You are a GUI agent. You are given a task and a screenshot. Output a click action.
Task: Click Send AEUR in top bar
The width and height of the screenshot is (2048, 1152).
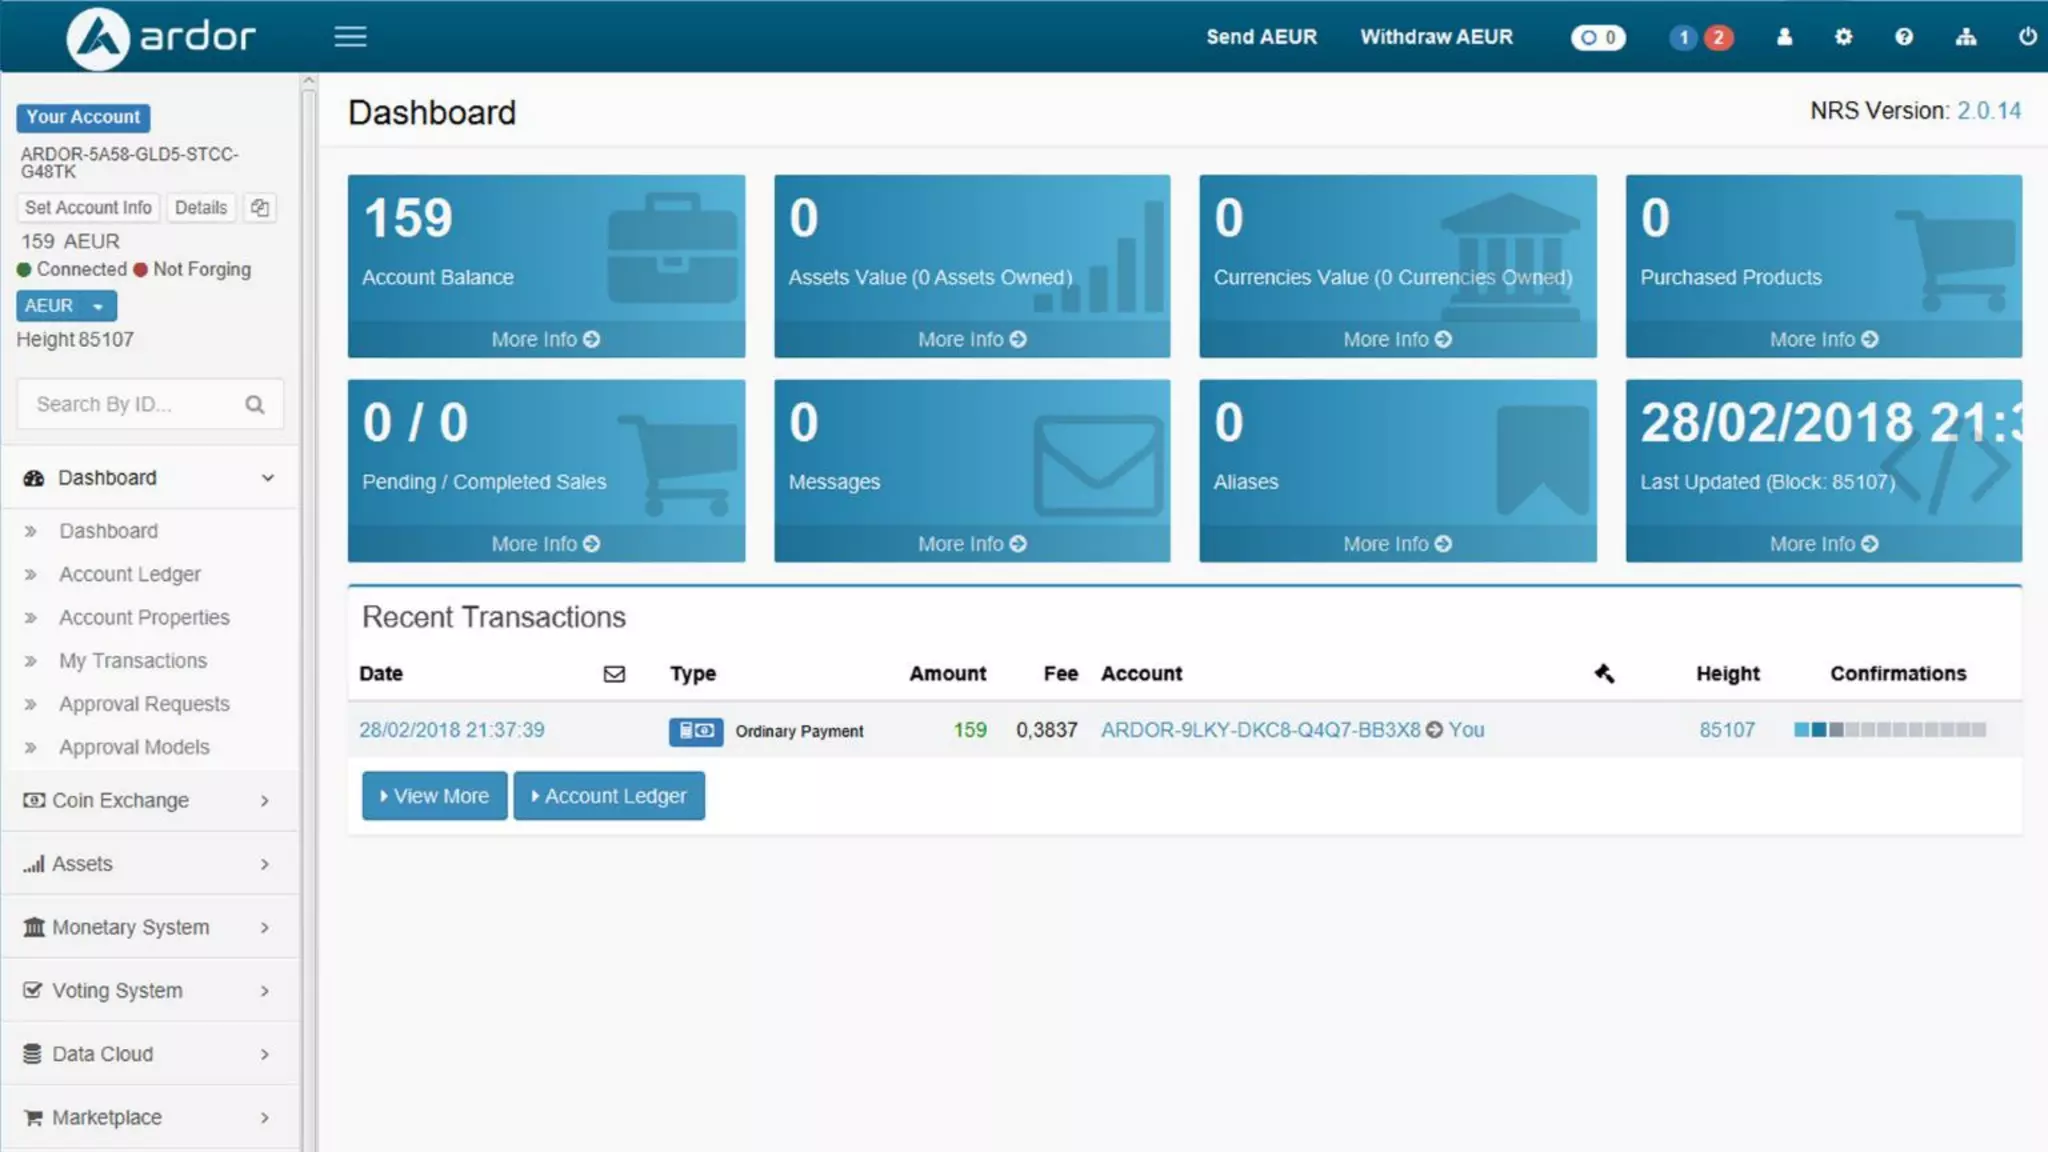point(1261,37)
